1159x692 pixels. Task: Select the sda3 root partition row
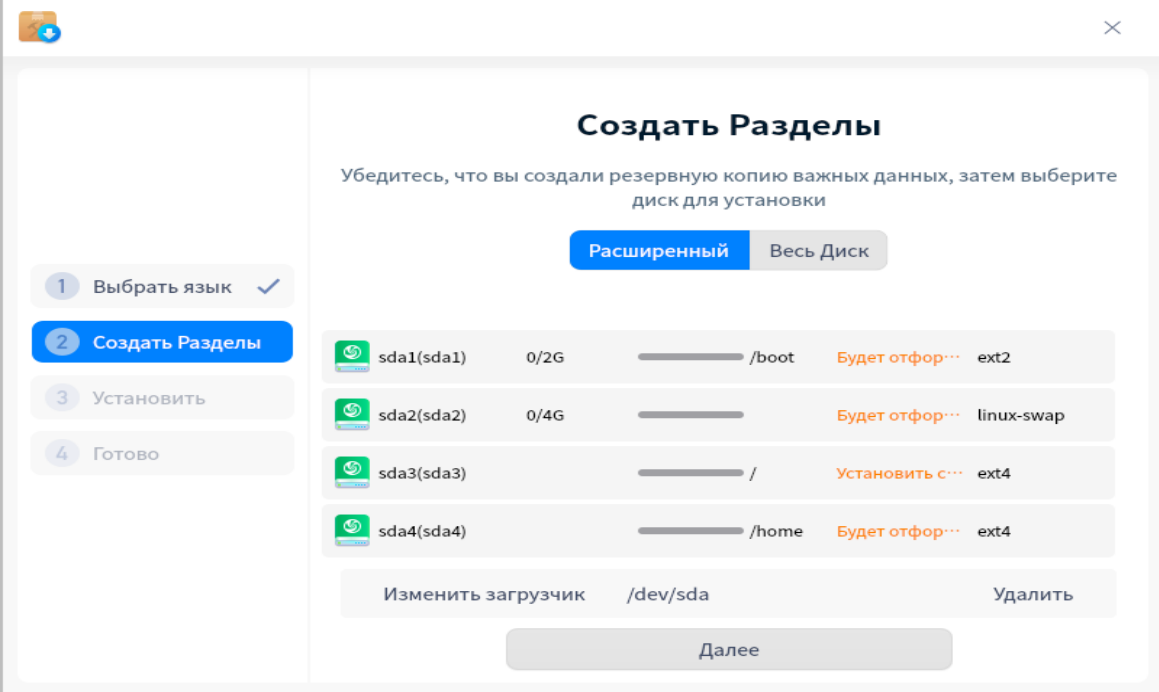(717, 473)
